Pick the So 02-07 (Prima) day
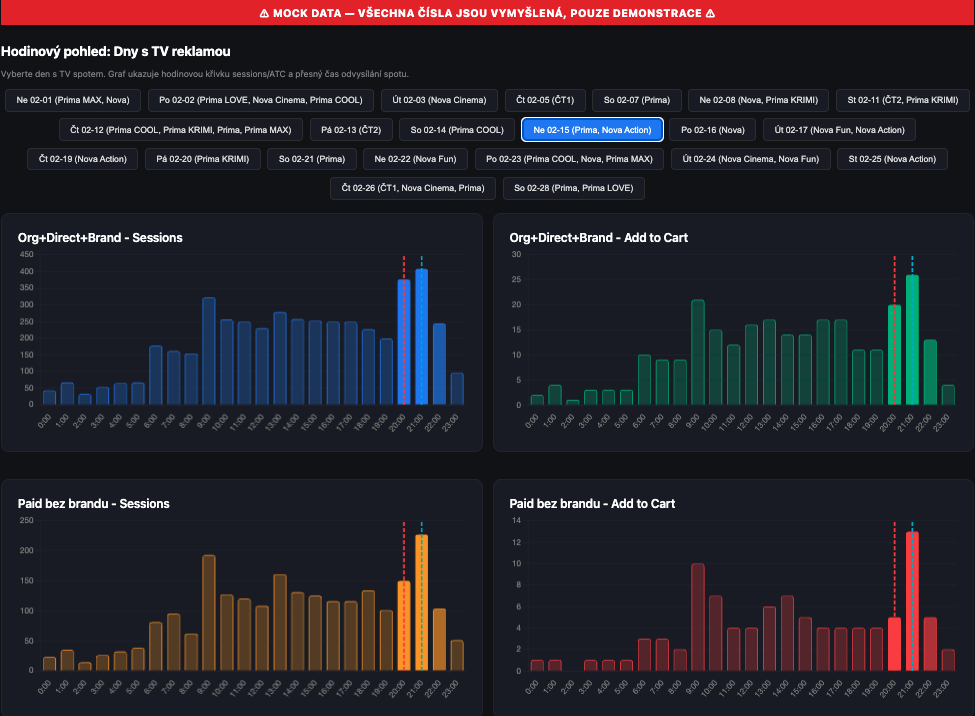The image size is (975, 716). (x=636, y=100)
